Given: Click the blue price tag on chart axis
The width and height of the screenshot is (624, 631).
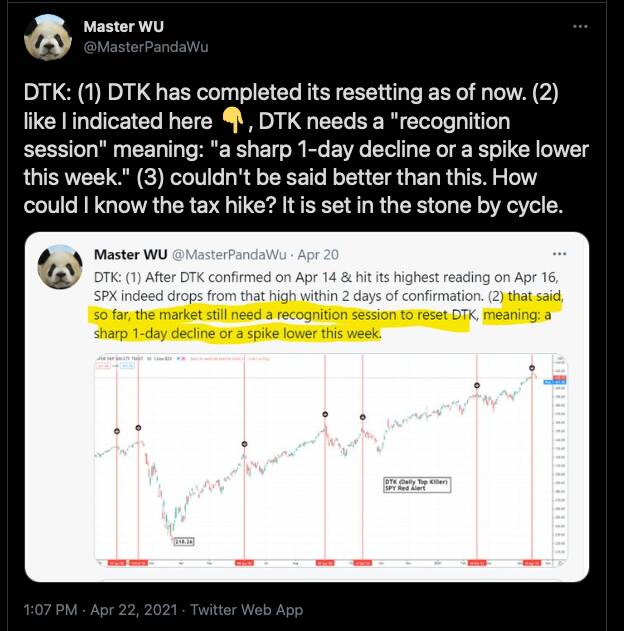Looking at the screenshot, I should (549, 381).
